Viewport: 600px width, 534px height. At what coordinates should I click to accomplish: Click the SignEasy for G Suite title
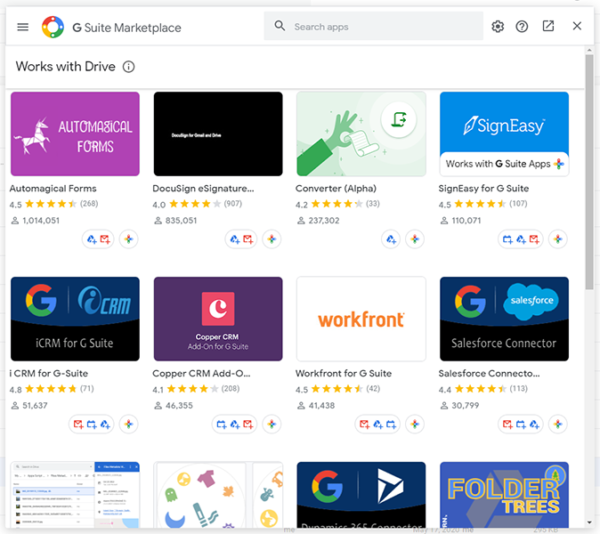point(484,189)
